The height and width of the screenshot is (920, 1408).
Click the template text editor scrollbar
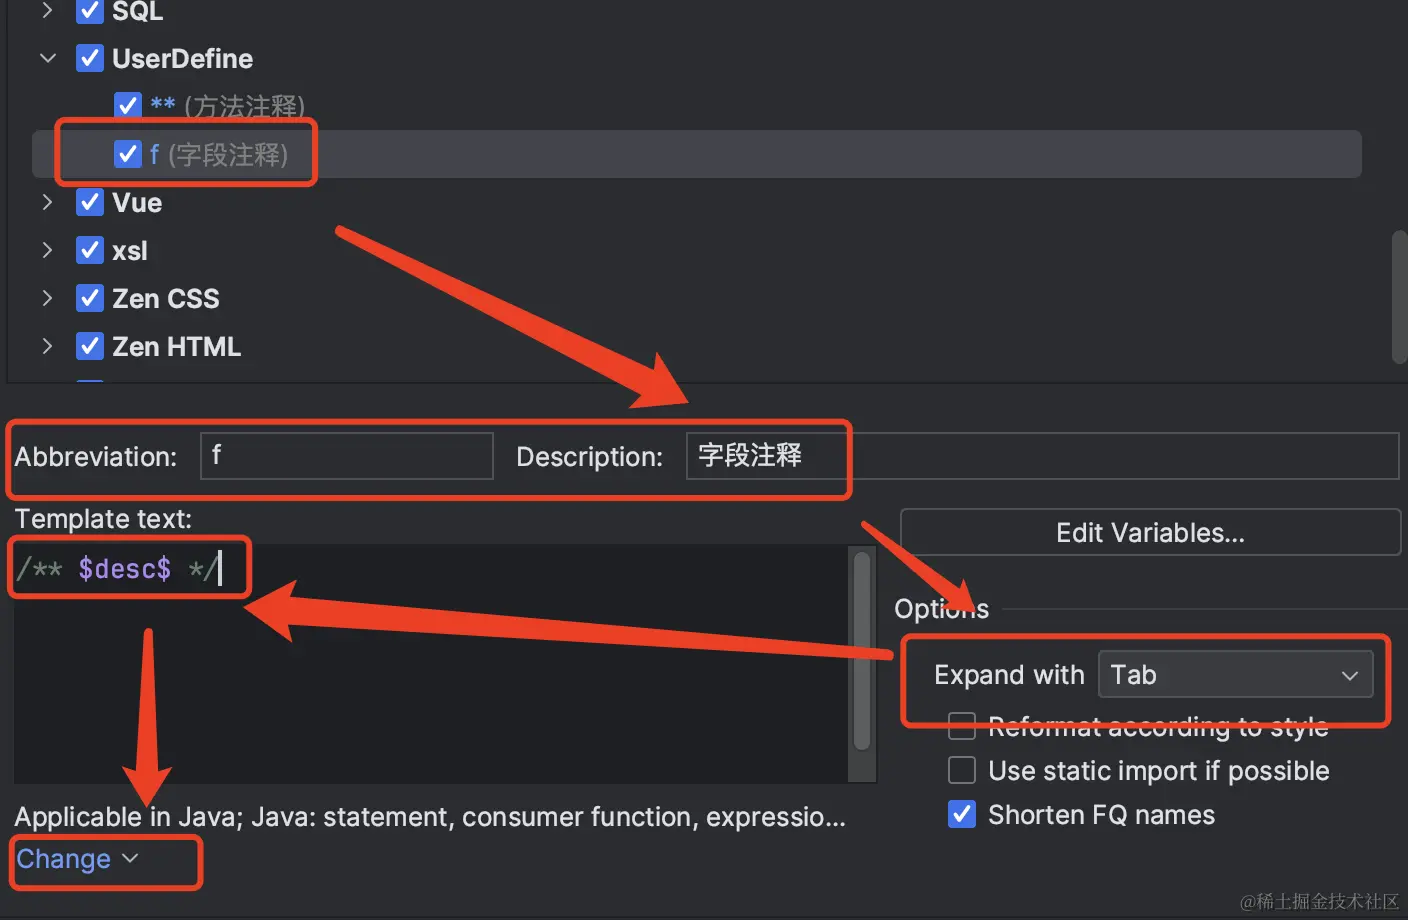862,650
